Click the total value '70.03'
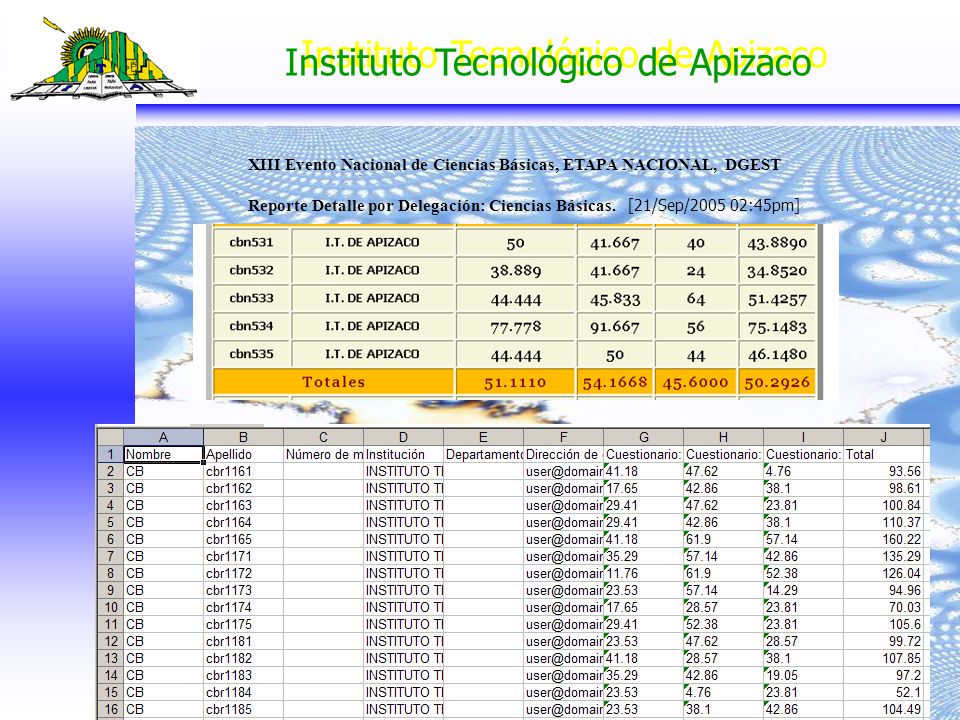This screenshot has width=960, height=720. pyautogui.click(x=883, y=607)
